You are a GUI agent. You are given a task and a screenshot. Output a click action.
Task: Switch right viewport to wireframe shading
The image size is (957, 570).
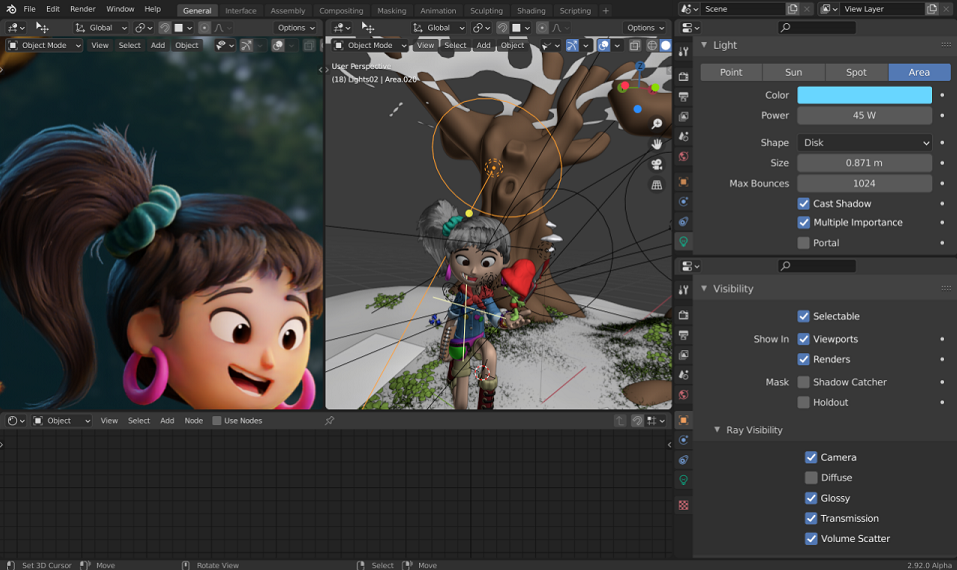tap(652, 45)
